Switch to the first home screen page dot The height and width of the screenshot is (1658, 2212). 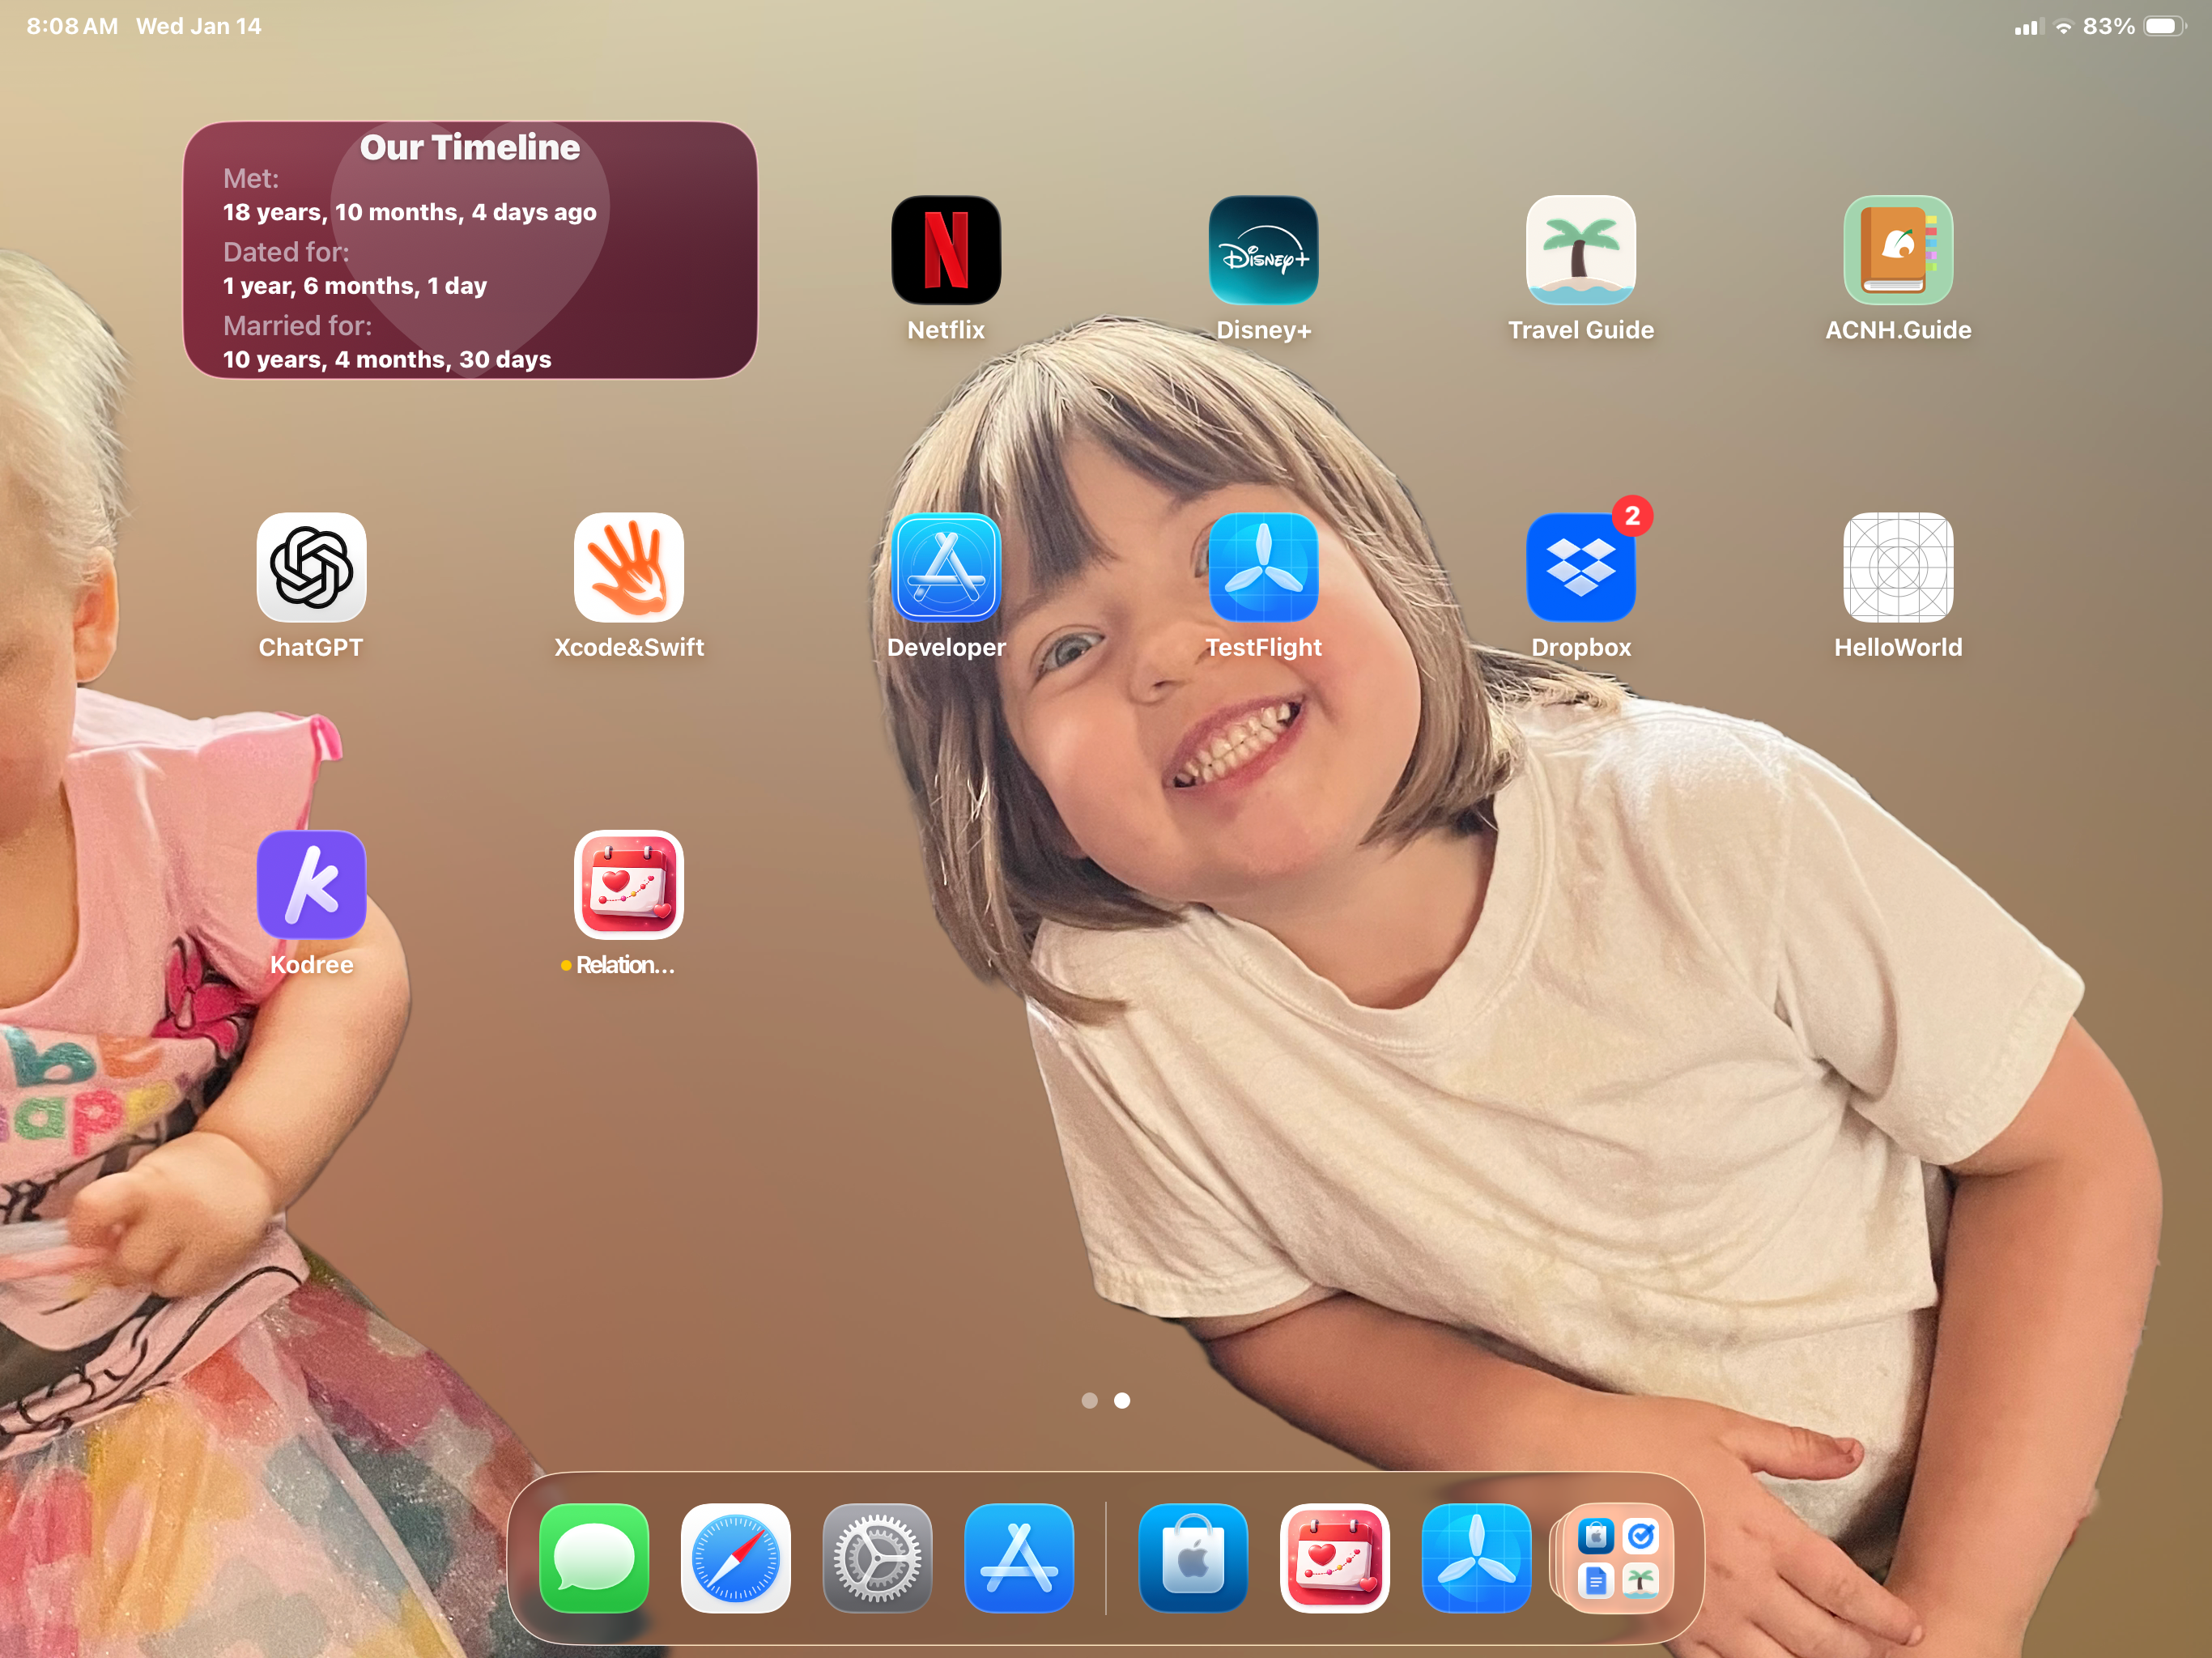(x=1089, y=1400)
